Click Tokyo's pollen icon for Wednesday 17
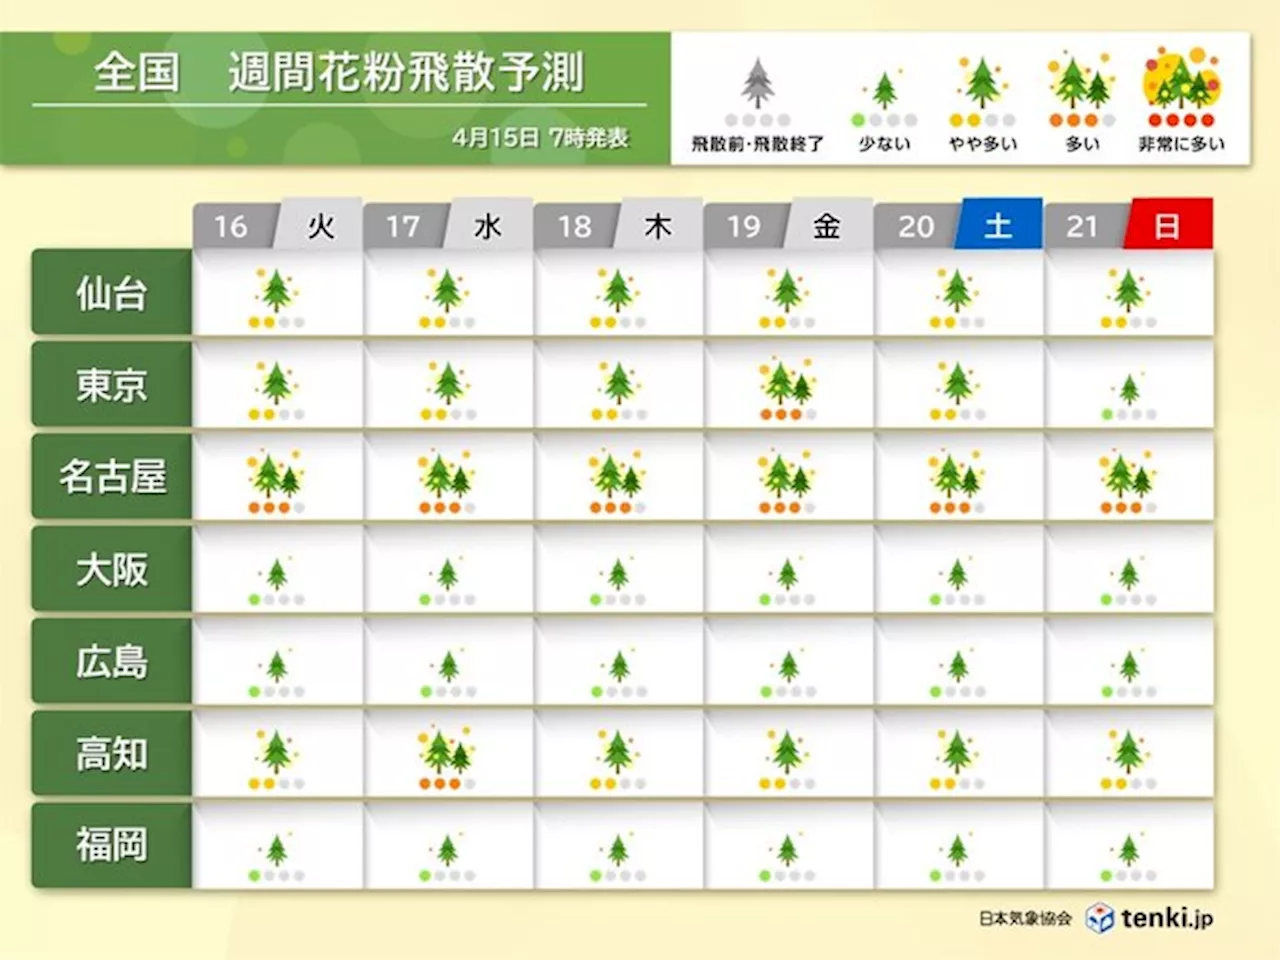The height and width of the screenshot is (960, 1280). click(447, 389)
